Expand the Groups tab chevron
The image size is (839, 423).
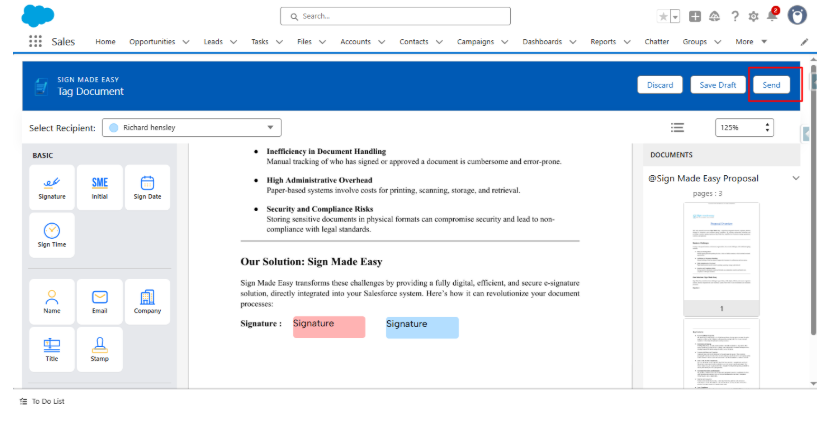pos(718,42)
